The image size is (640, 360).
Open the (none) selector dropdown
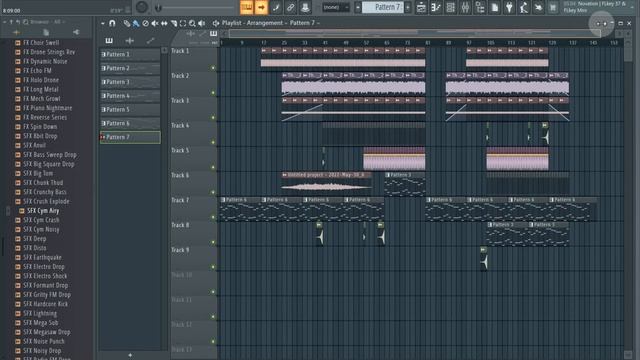tap(336, 7)
